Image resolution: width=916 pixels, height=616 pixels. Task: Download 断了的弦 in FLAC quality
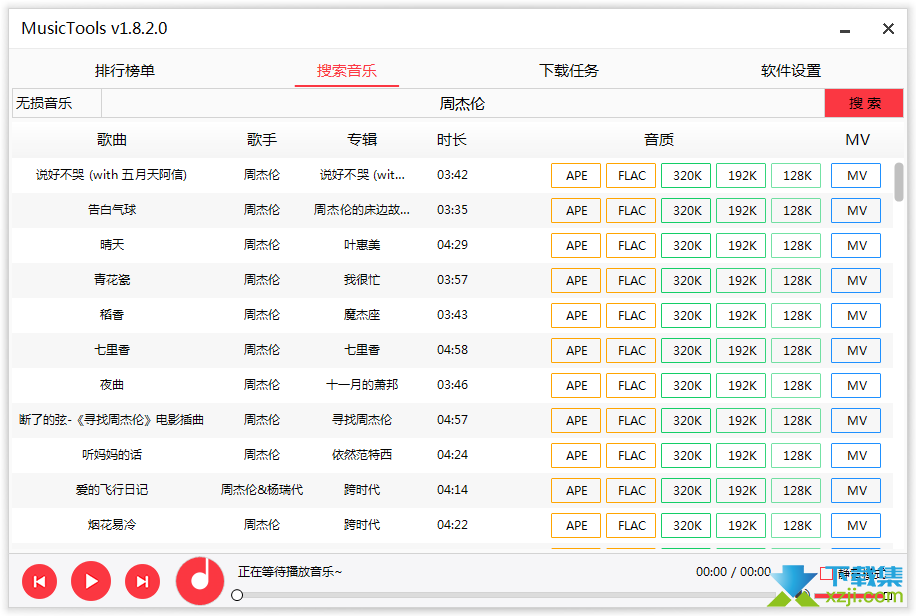tap(631, 421)
